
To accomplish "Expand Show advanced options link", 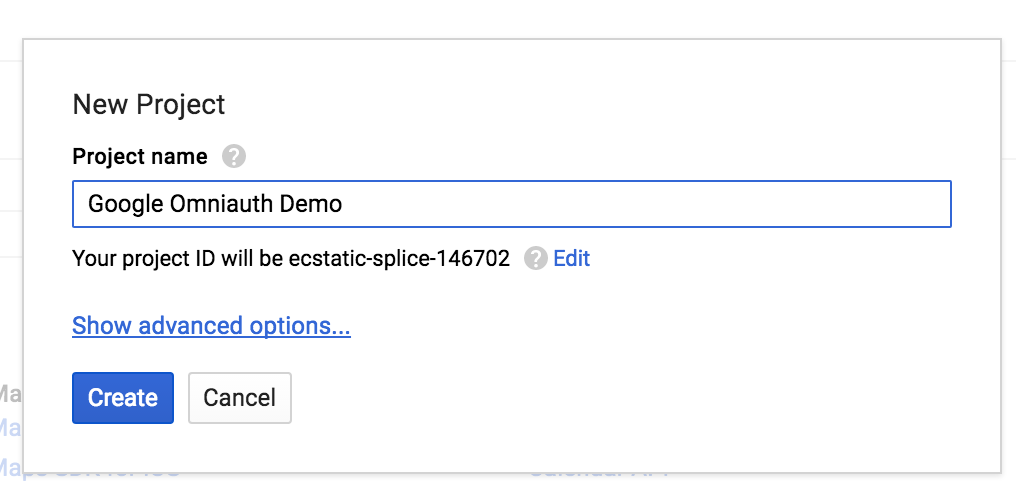I will [211, 325].
